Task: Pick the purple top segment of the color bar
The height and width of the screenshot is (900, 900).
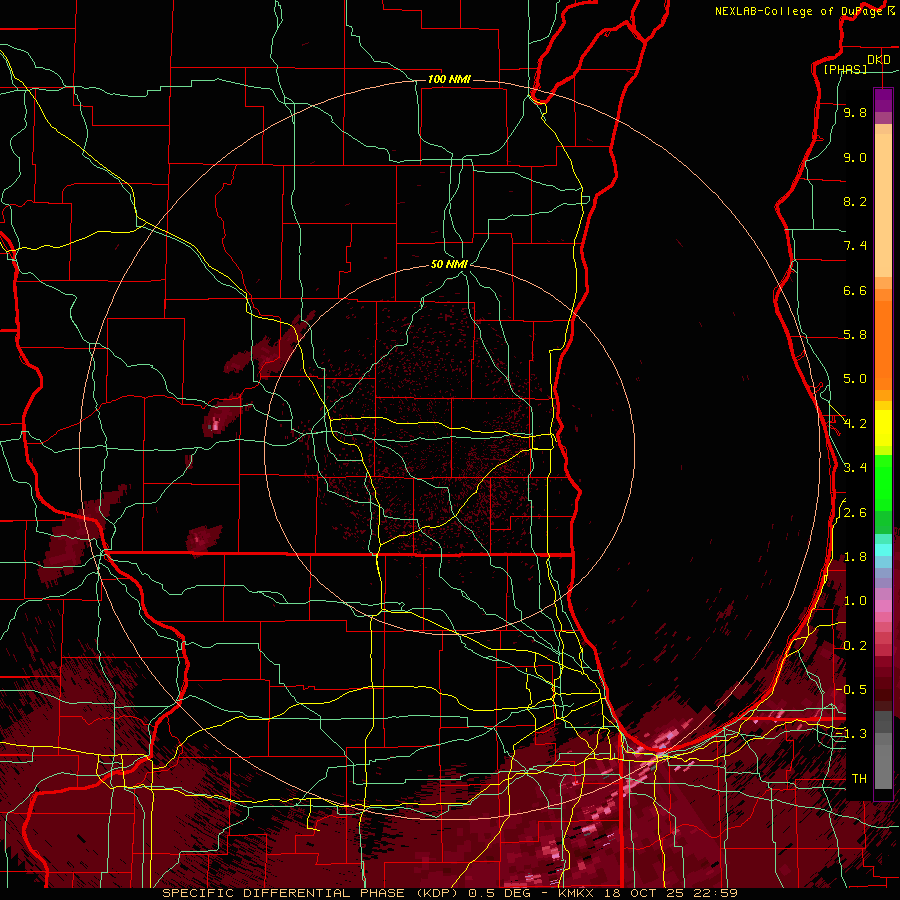Action: [x=883, y=100]
